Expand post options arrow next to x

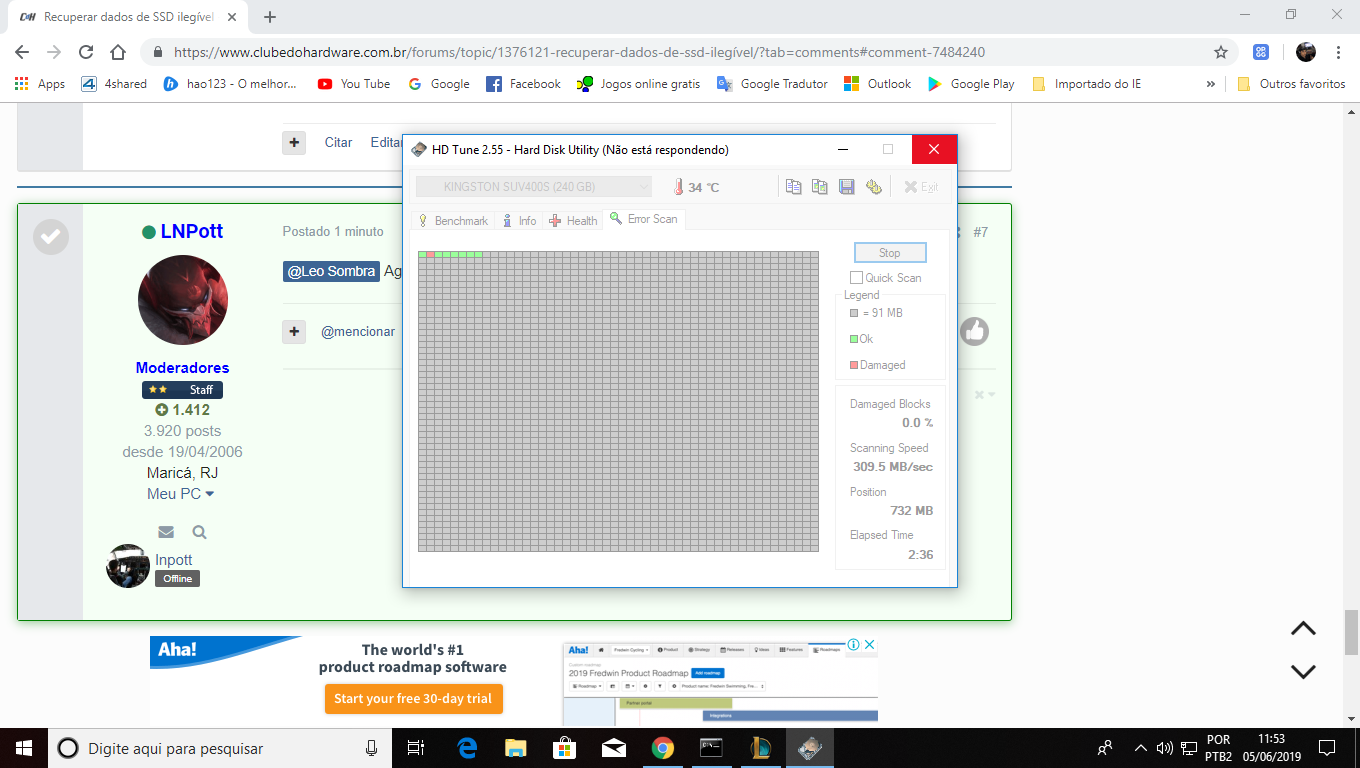point(991,395)
